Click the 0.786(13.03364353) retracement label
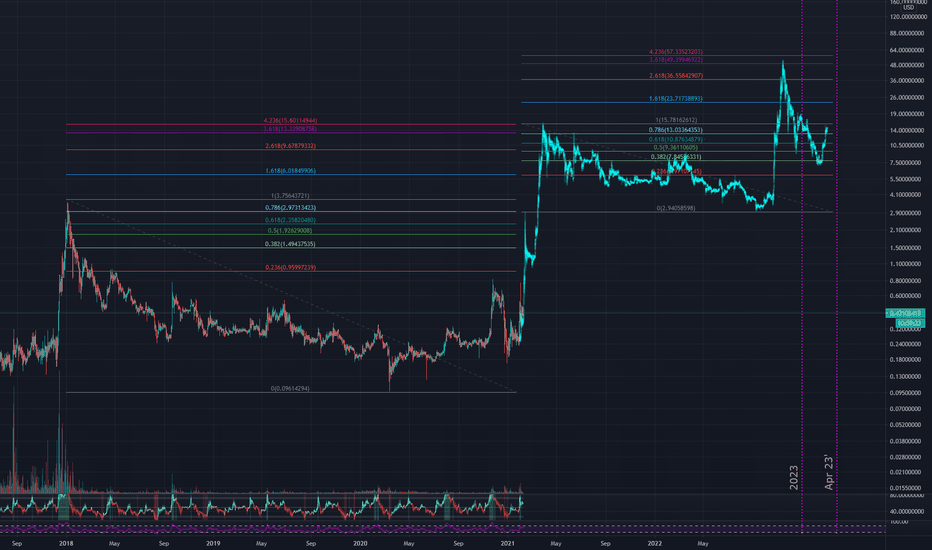932x550 pixels. coord(676,130)
